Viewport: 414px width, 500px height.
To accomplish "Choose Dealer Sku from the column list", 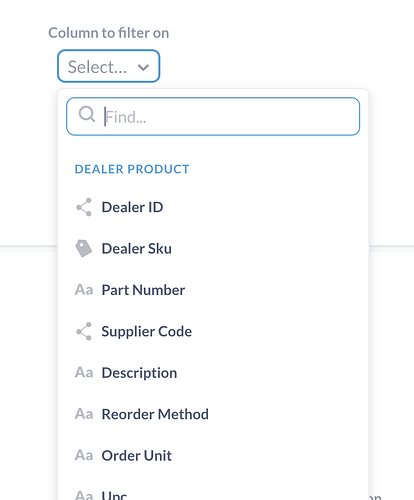I will [x=213, y=248].
